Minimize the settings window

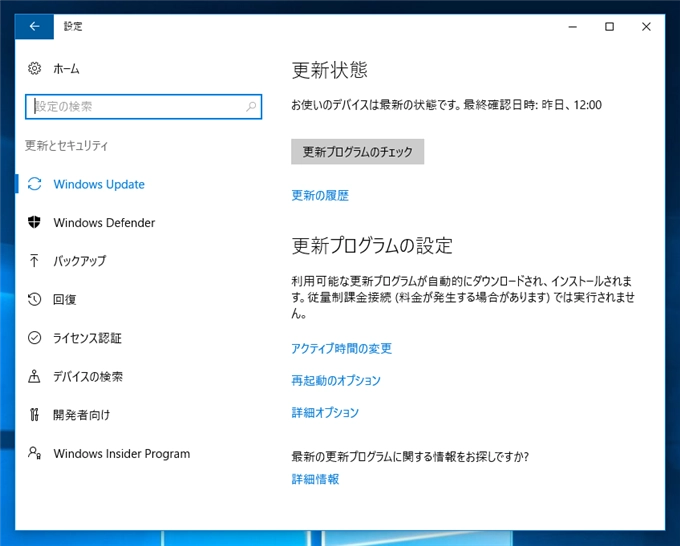pos(572,26)
